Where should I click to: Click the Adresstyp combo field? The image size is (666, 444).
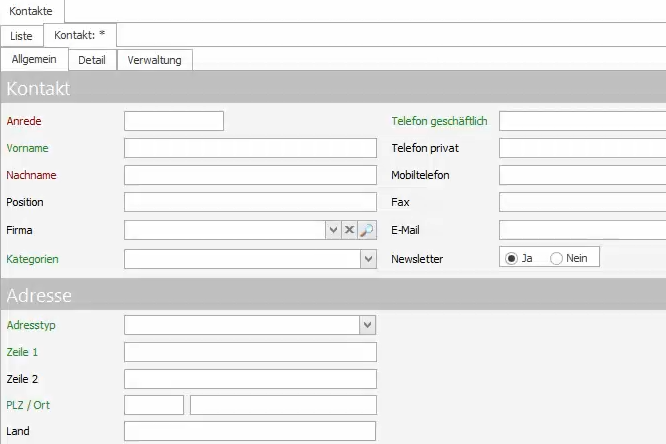242,325
